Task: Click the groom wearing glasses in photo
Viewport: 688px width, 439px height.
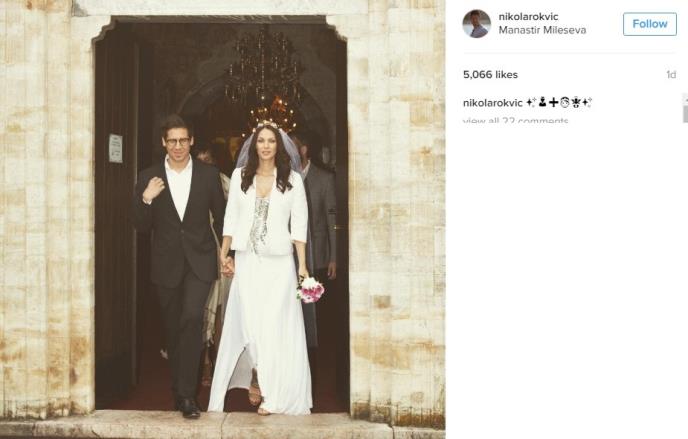Action: [180, 263]
